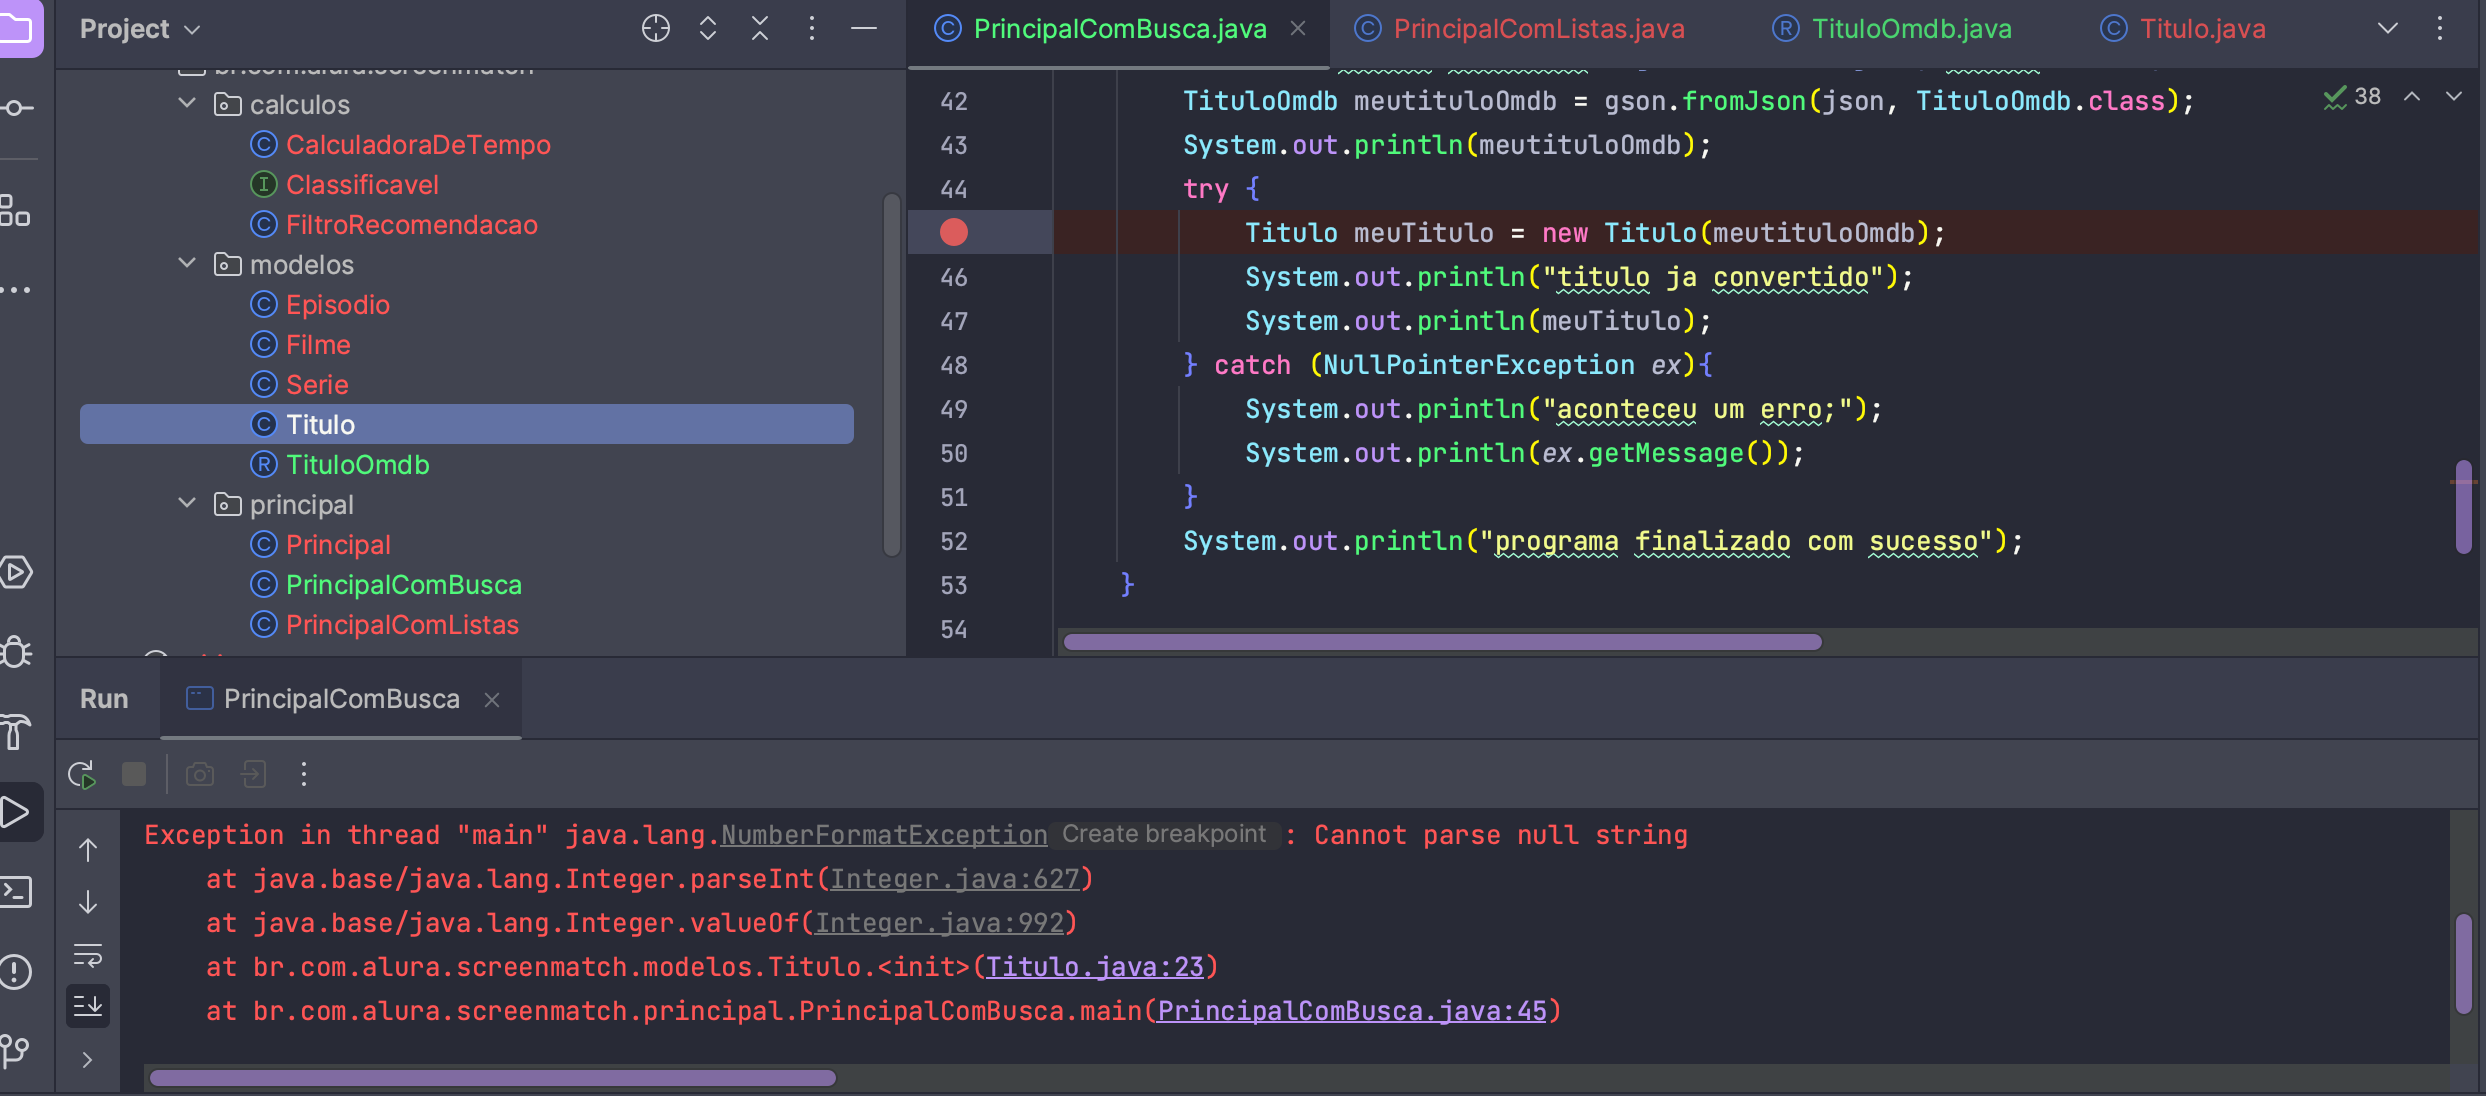Click the editor horizontal scrollbar
The height and width of the screenshot is (1096, 2486).
tap(1442, 642)
